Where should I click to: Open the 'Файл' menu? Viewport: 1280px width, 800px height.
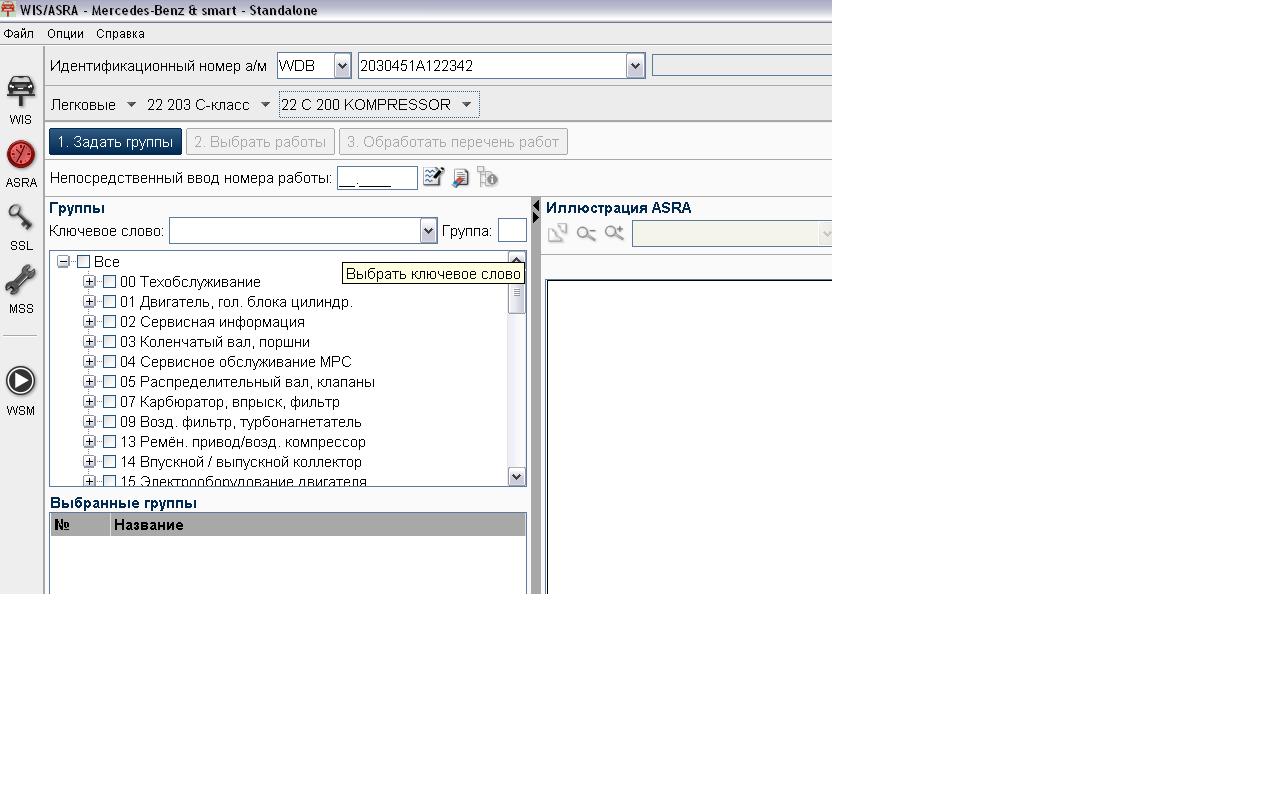pos(19,33)
